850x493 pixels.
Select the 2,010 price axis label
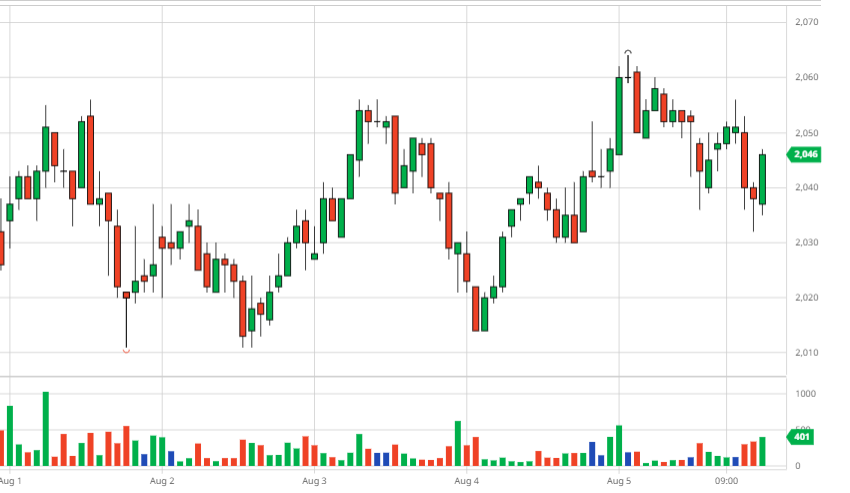pyautogui.click(x=807, y=353)
